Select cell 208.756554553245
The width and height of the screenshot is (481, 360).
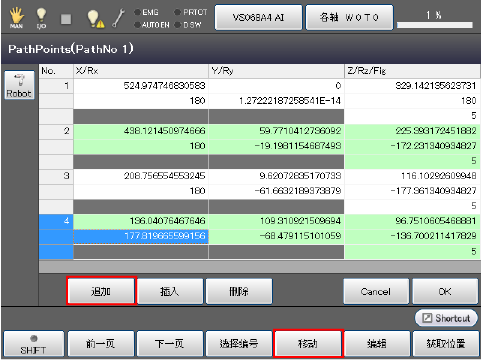[141, 176]
